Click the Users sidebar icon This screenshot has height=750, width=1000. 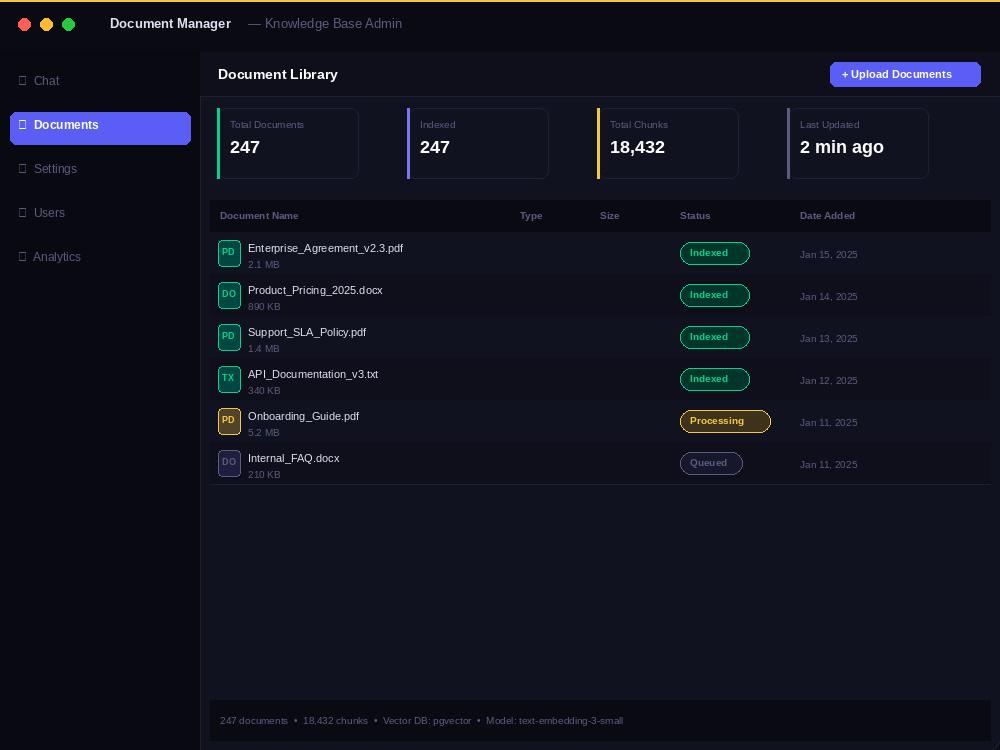click(x=22, y=212)
